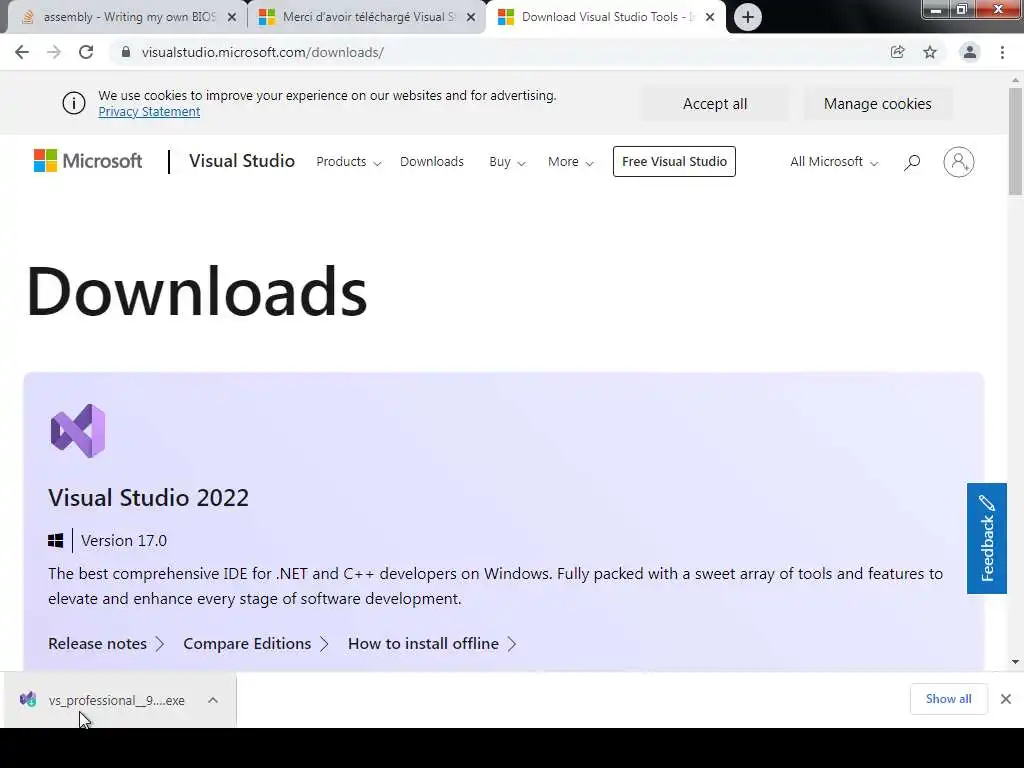Open a new browser tab

coord(748,17)
